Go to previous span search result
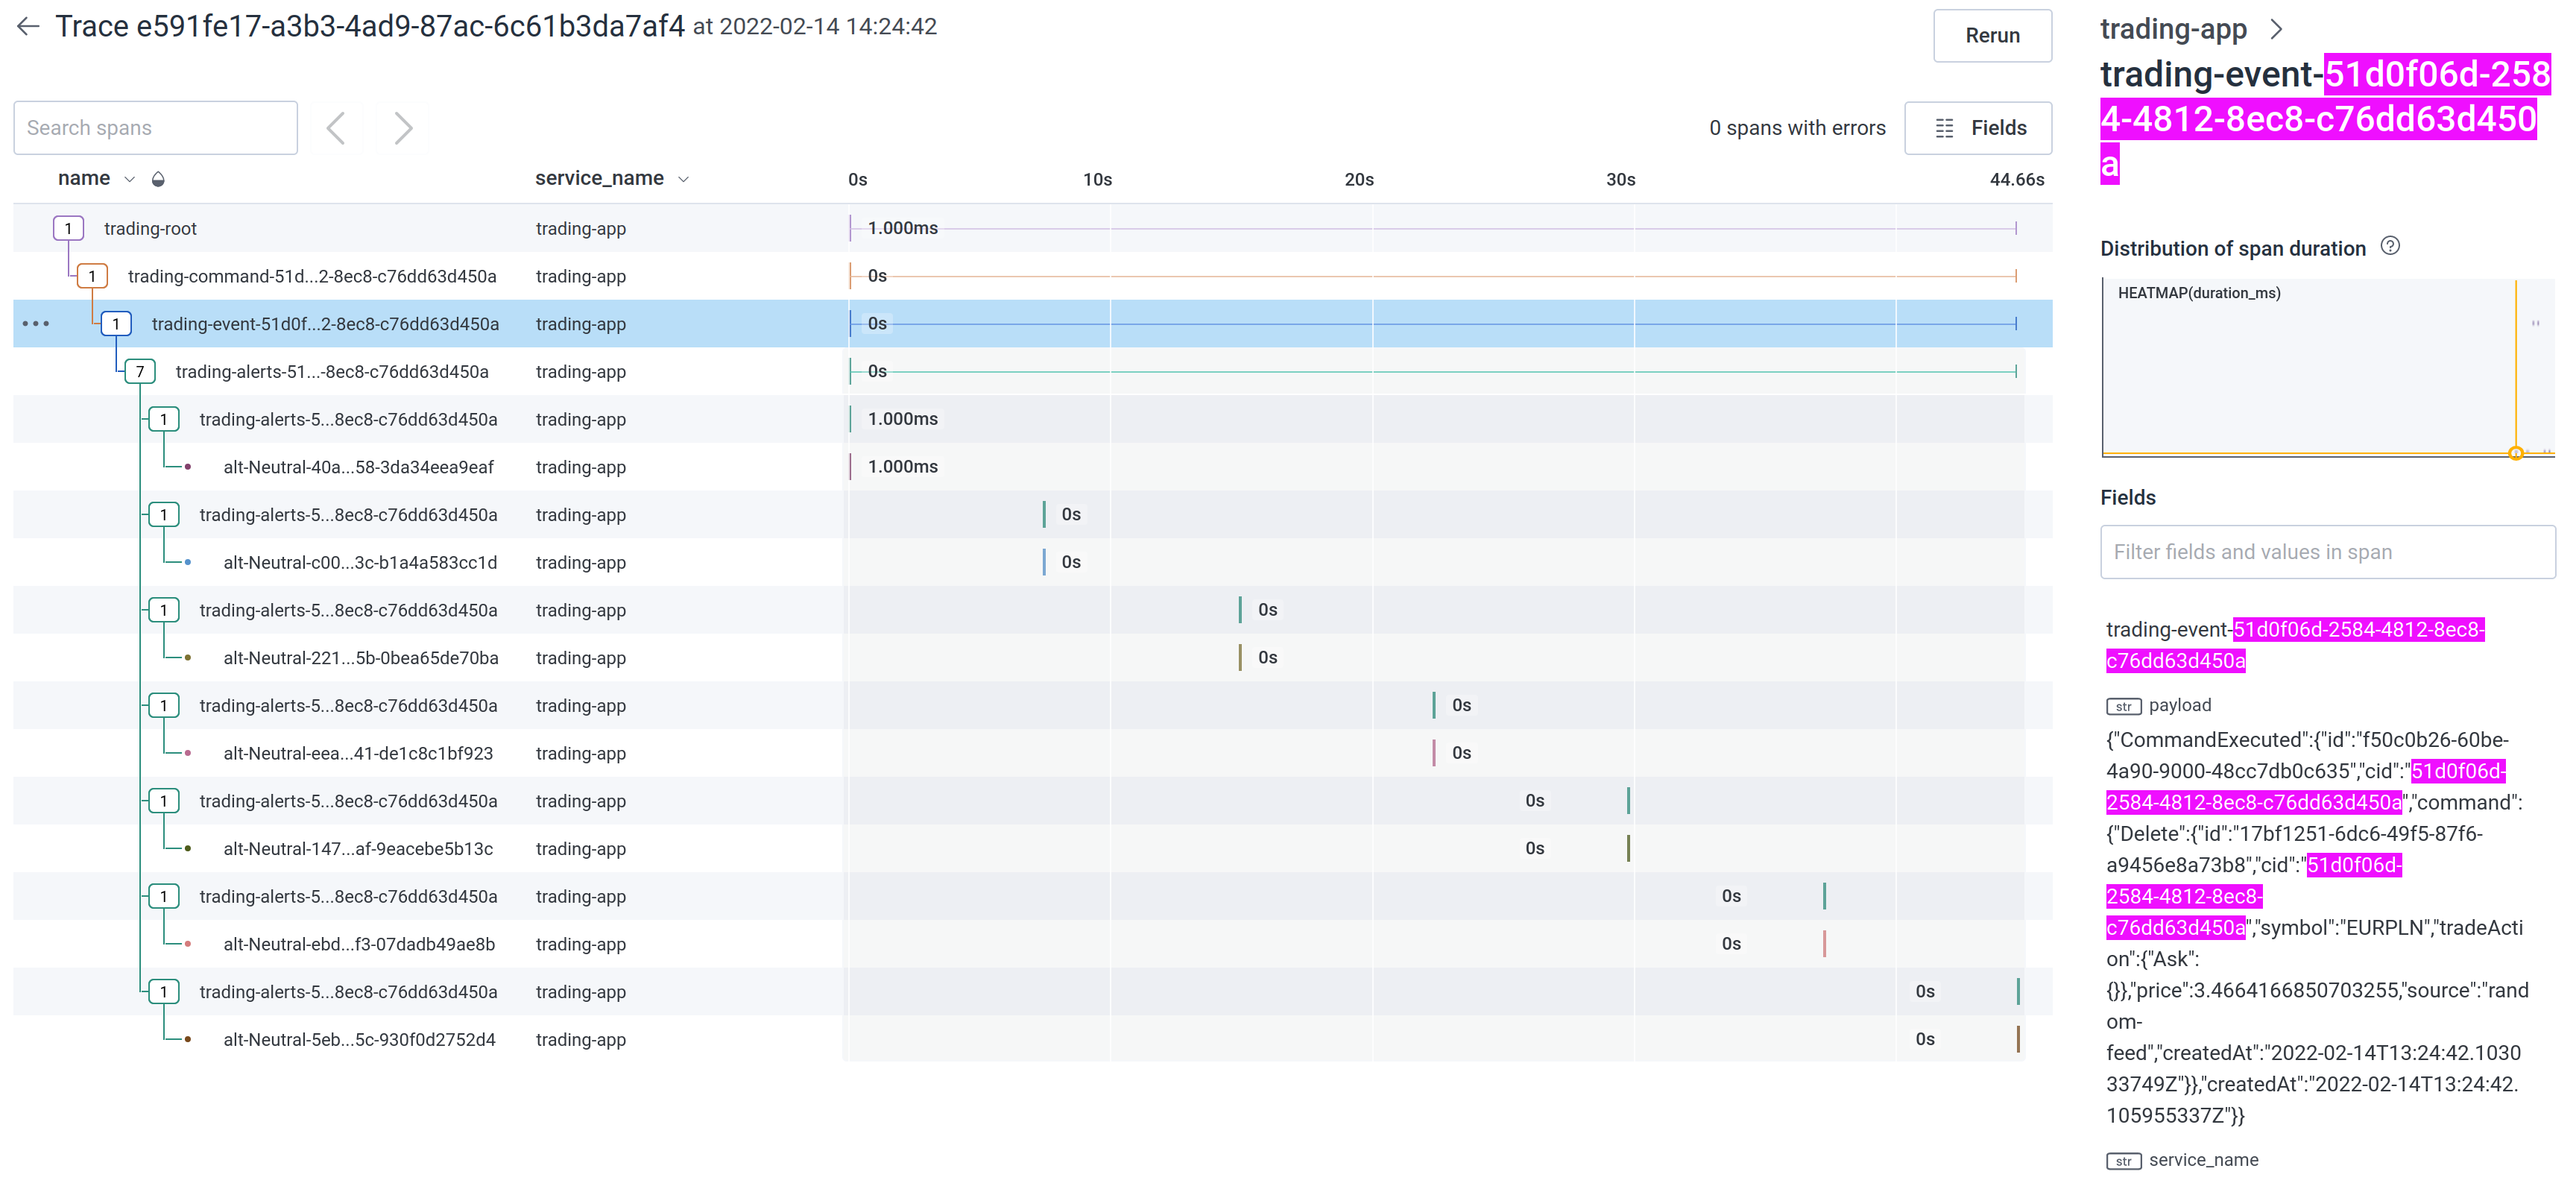 (x=336, y=128)
